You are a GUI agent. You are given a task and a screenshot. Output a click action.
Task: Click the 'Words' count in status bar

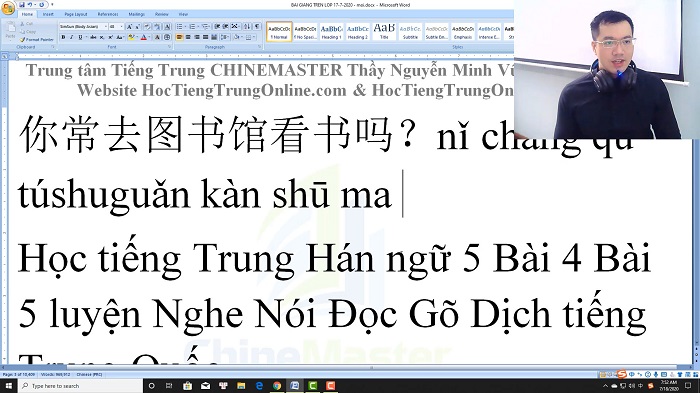click(x=56, y=374)
